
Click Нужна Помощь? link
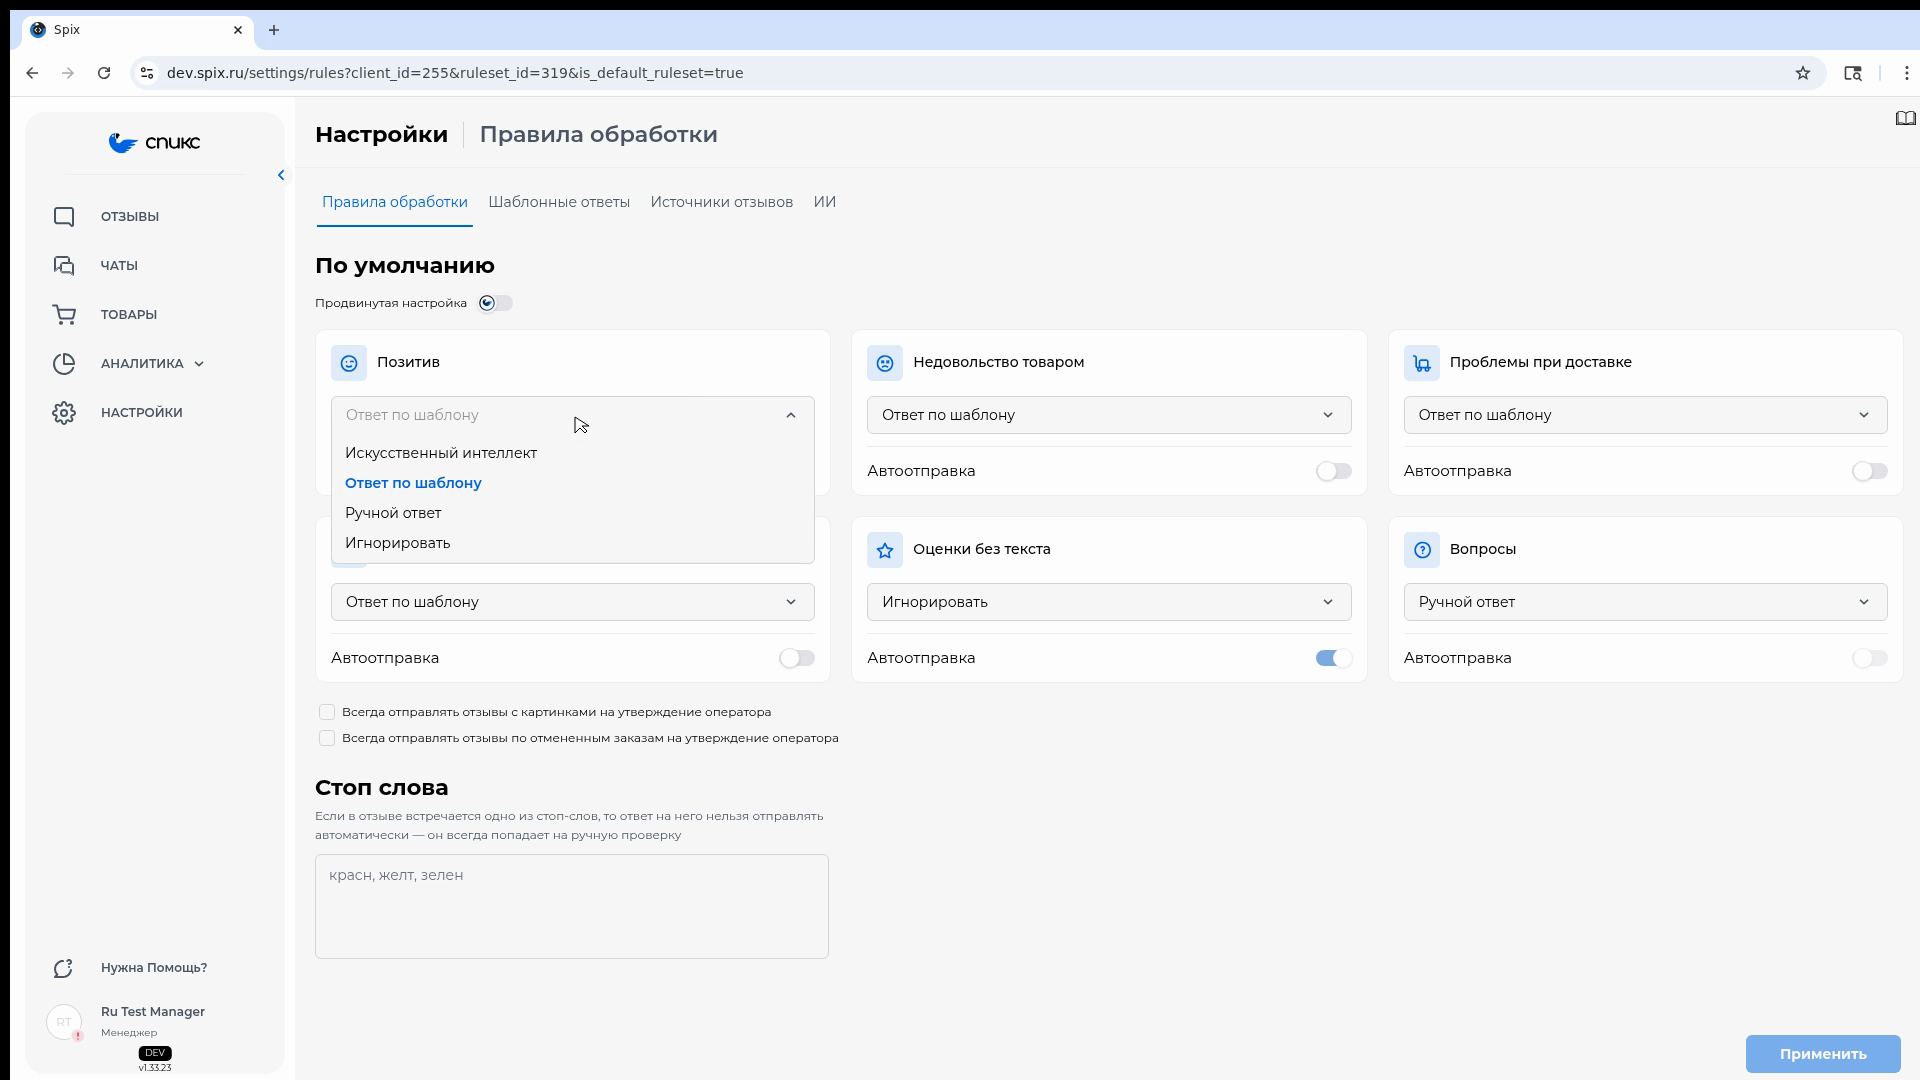point(154,968)
